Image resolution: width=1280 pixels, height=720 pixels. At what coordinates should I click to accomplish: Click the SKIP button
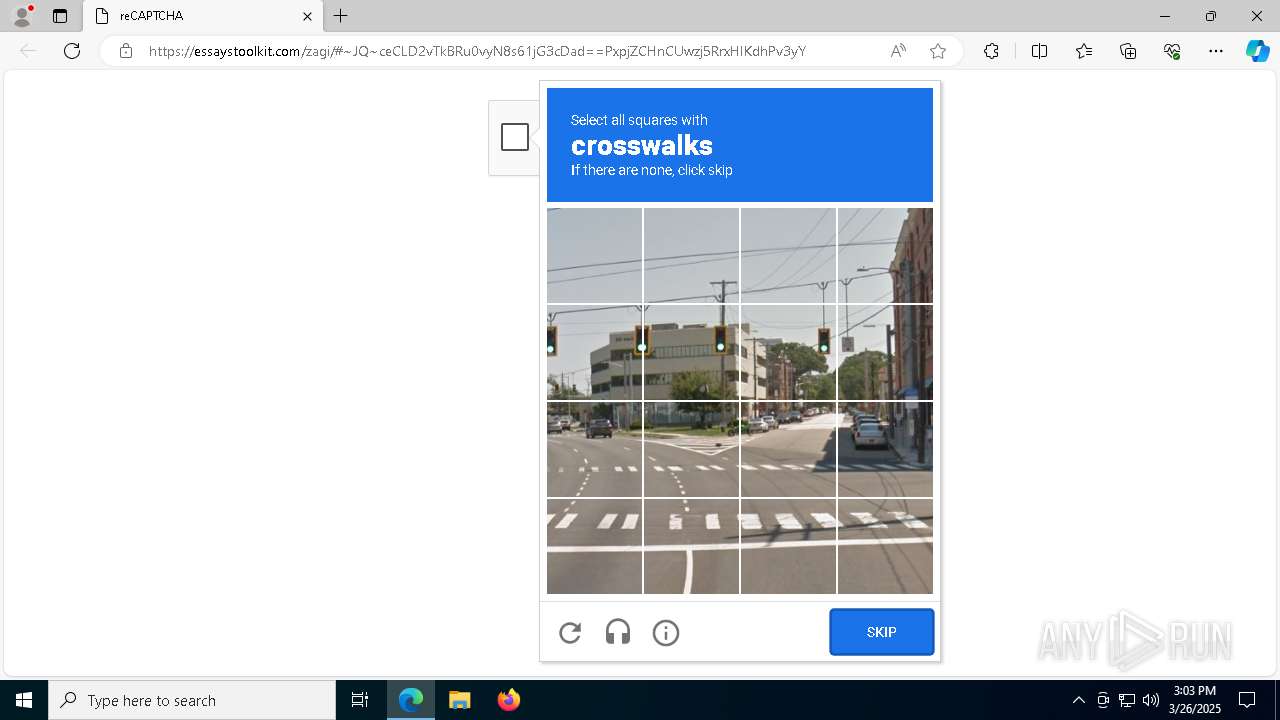[x=881, y=632]
